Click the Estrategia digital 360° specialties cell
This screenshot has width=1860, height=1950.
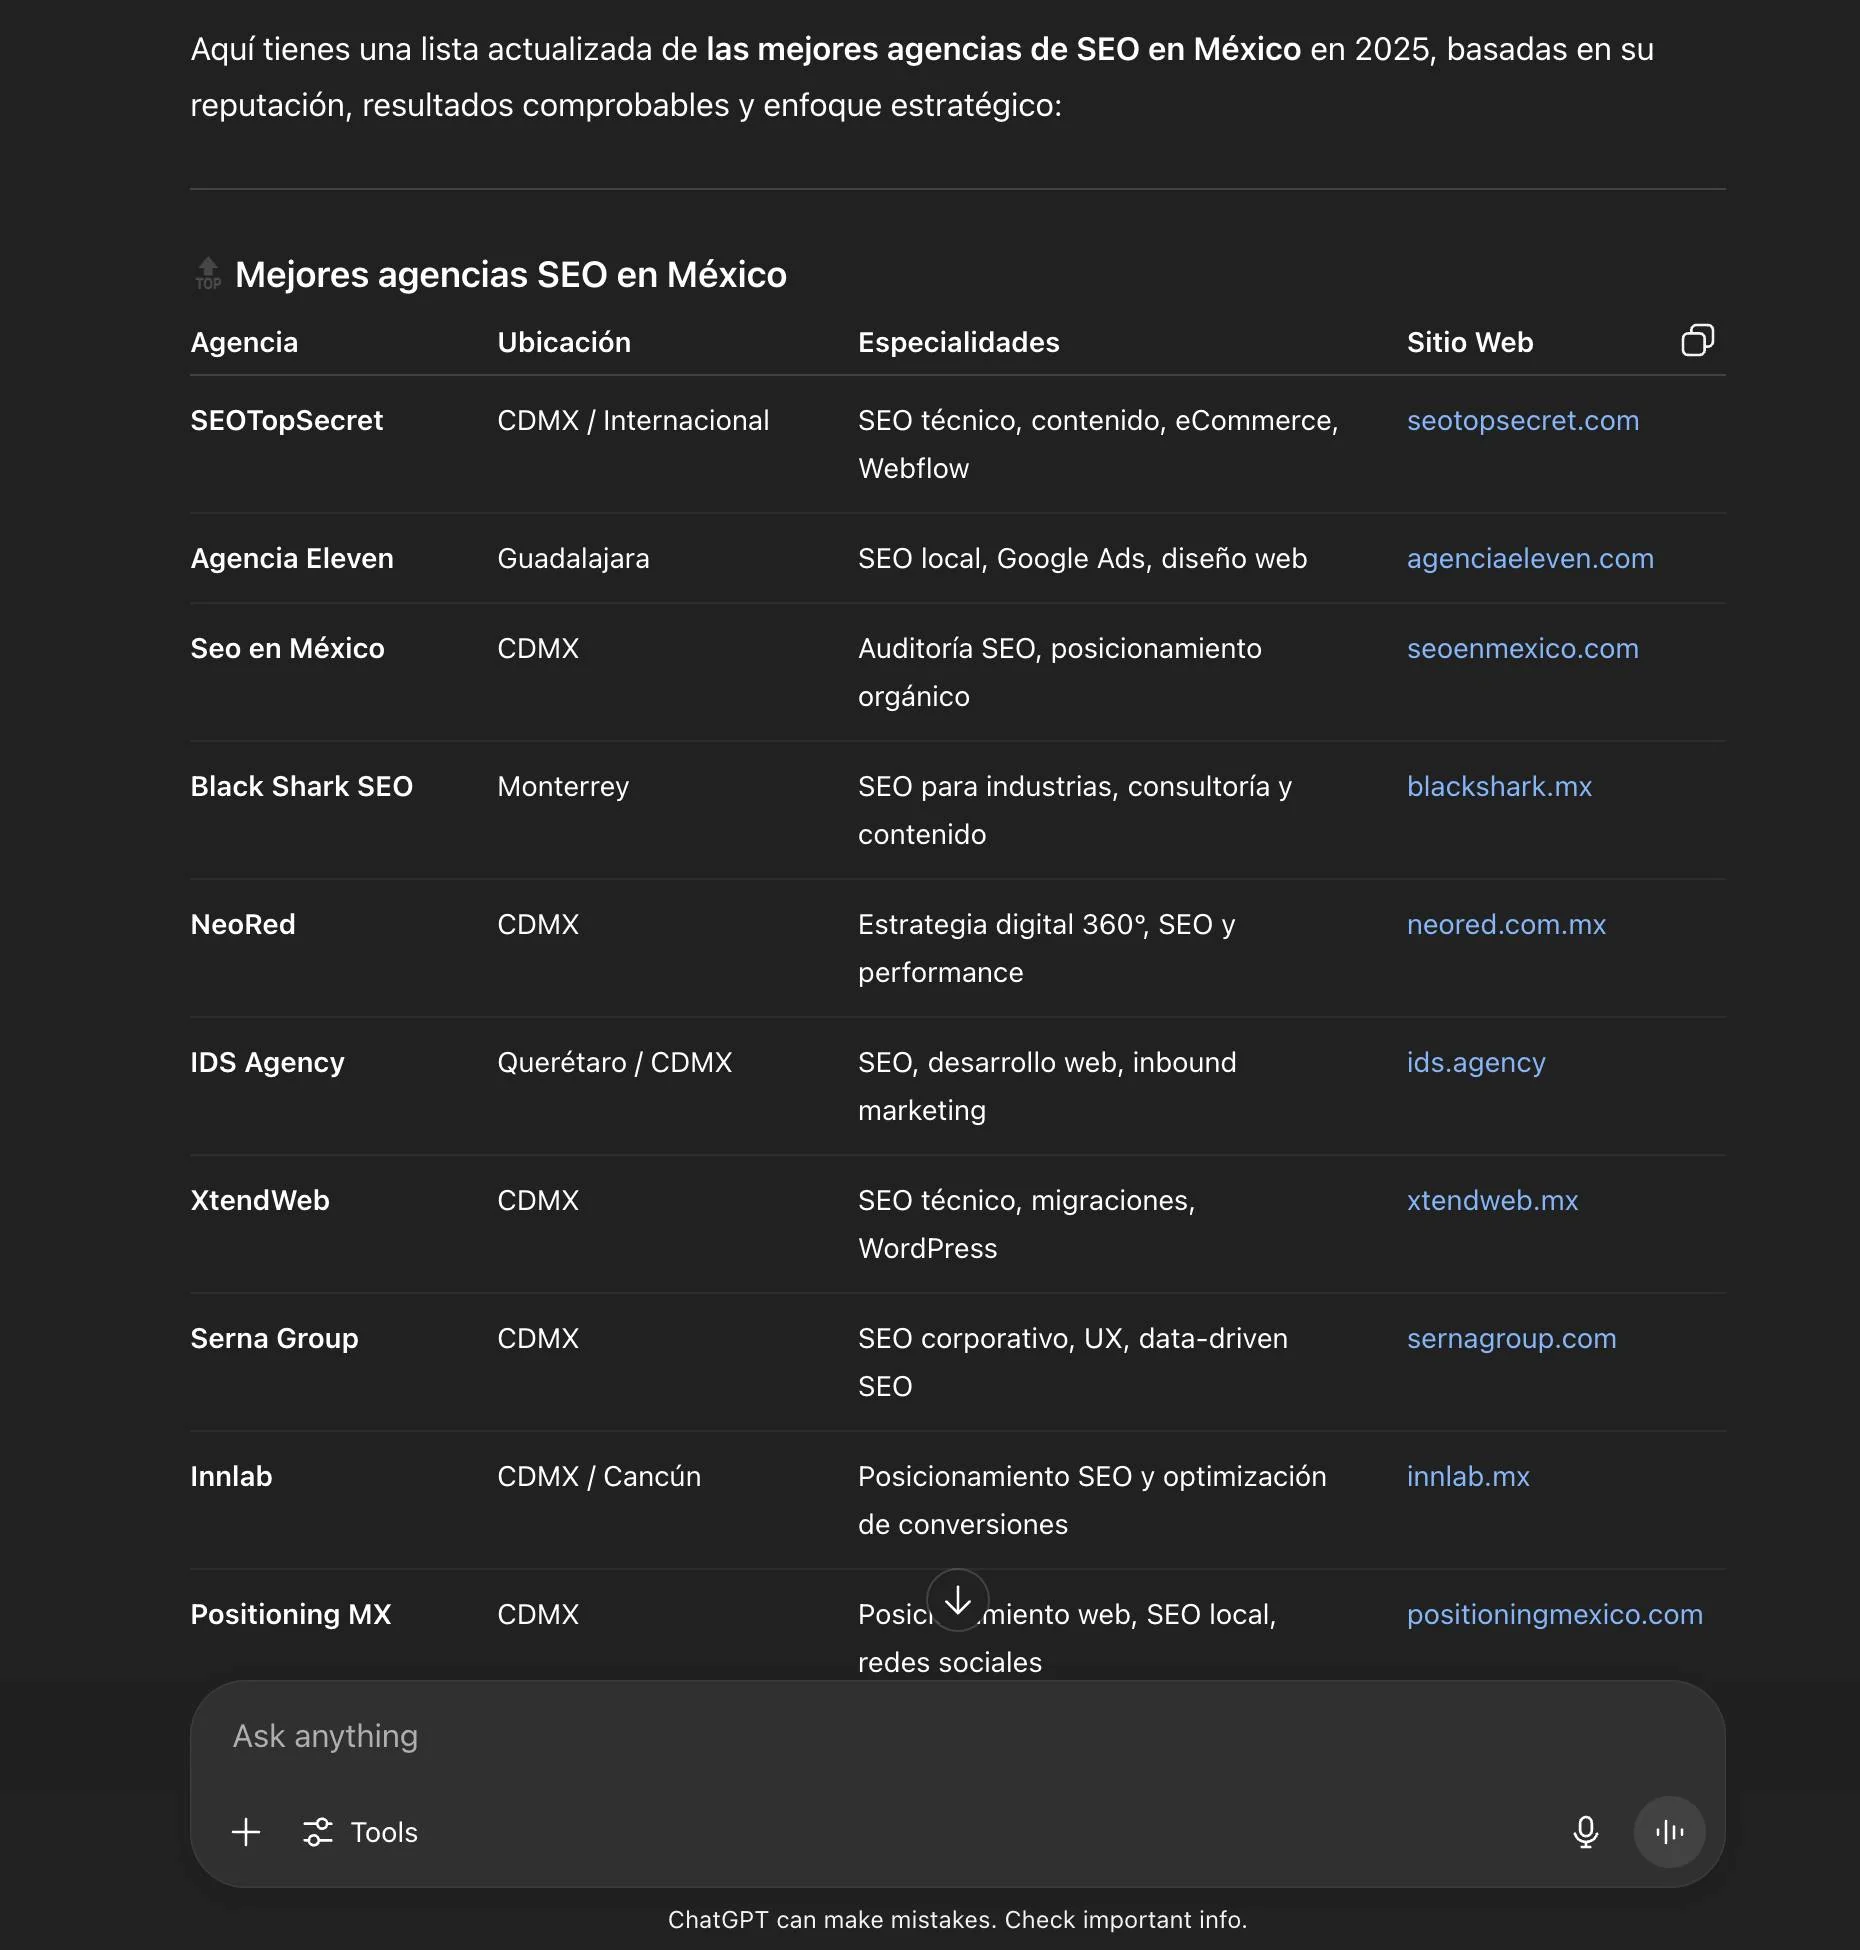[1046, 948]
